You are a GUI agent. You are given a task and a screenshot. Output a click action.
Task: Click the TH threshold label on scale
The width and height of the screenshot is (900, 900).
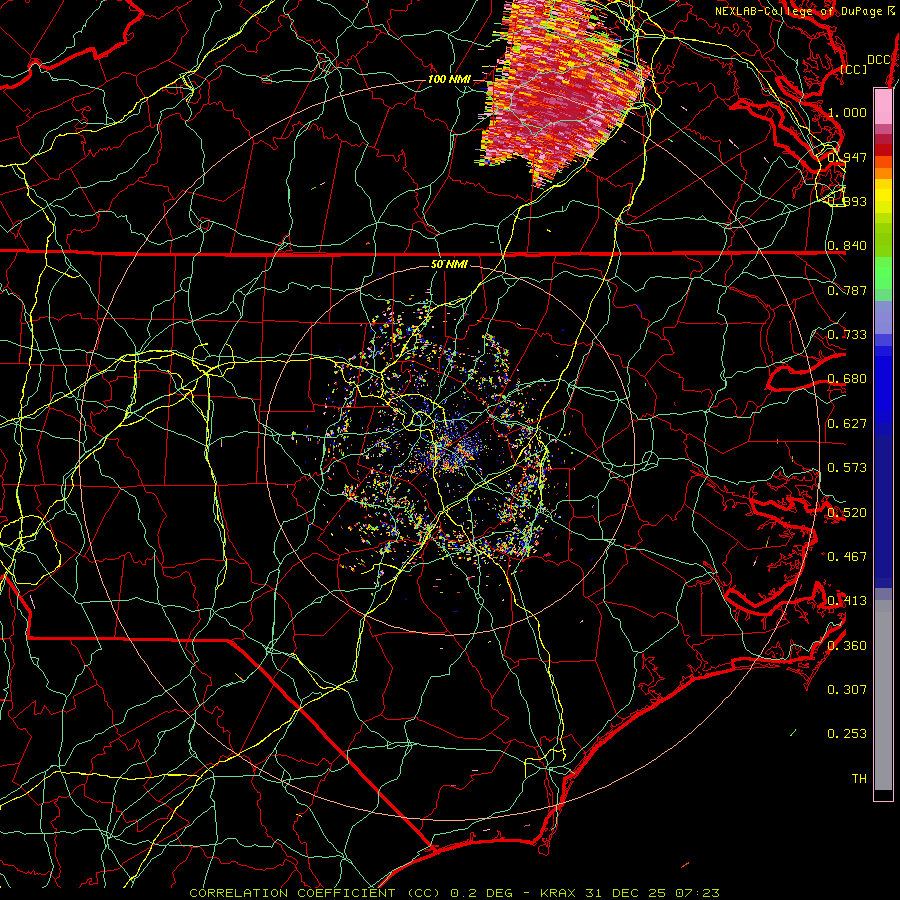point(859,778)
